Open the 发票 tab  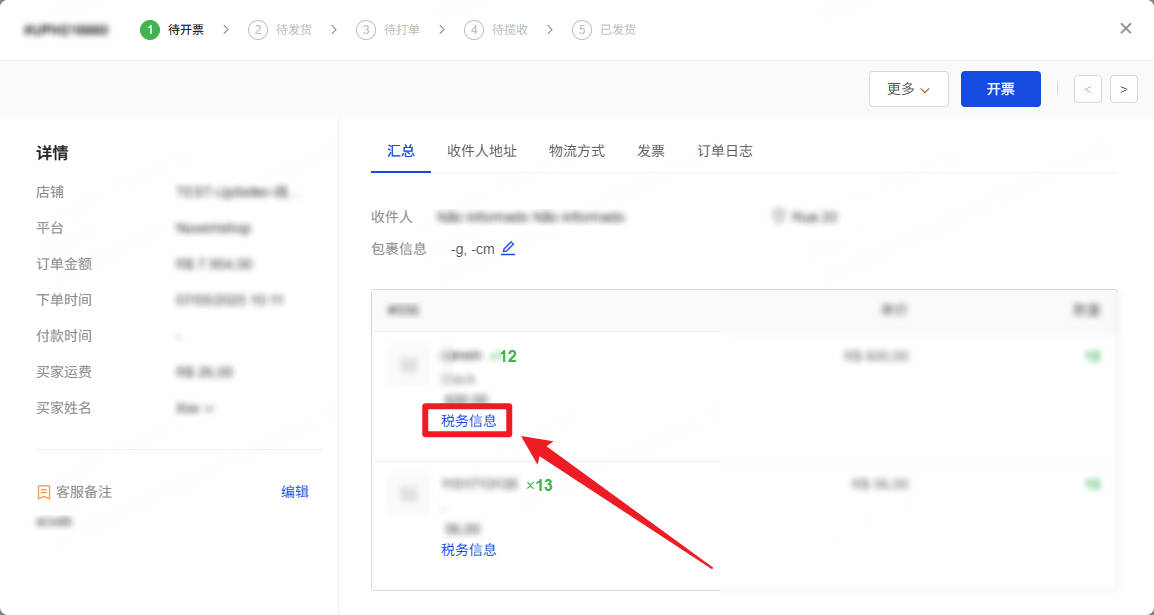(651, 151)
